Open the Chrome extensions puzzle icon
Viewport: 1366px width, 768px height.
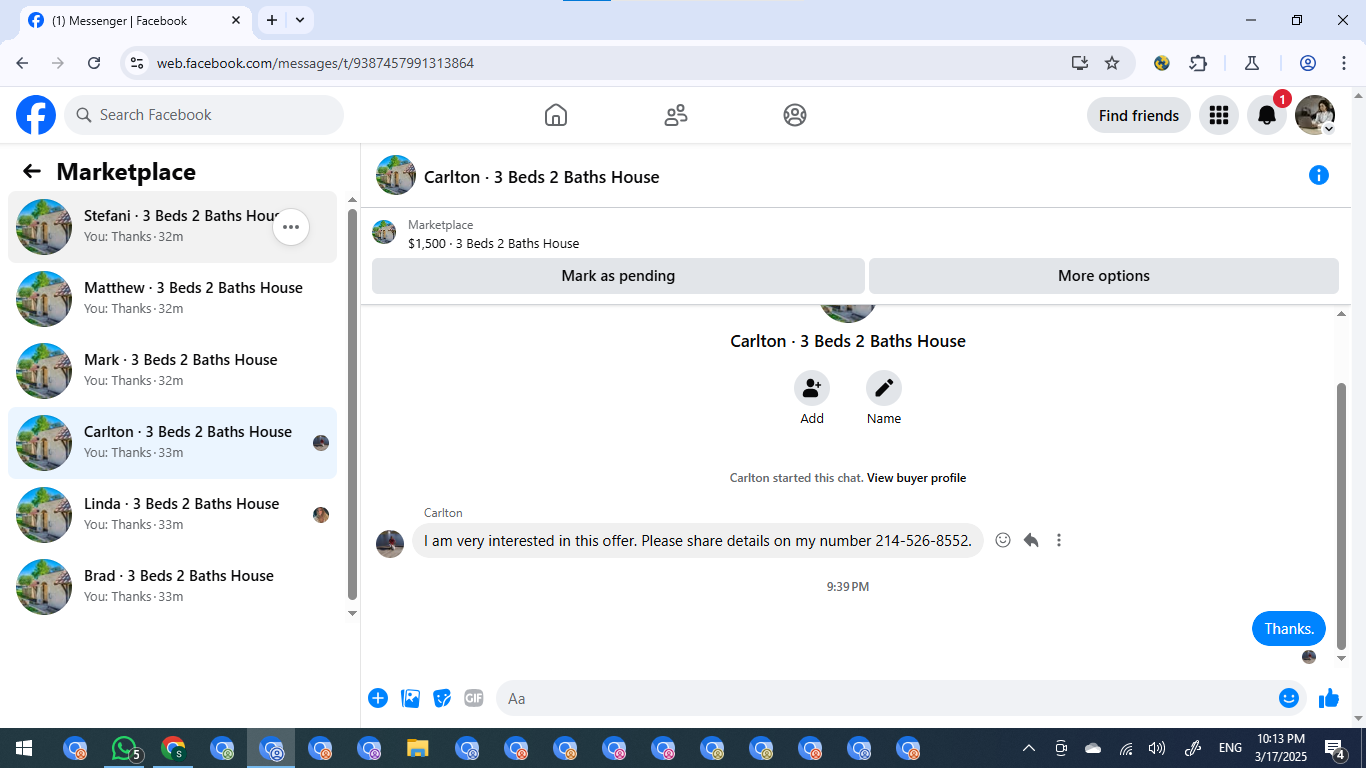click(1198, 63)
